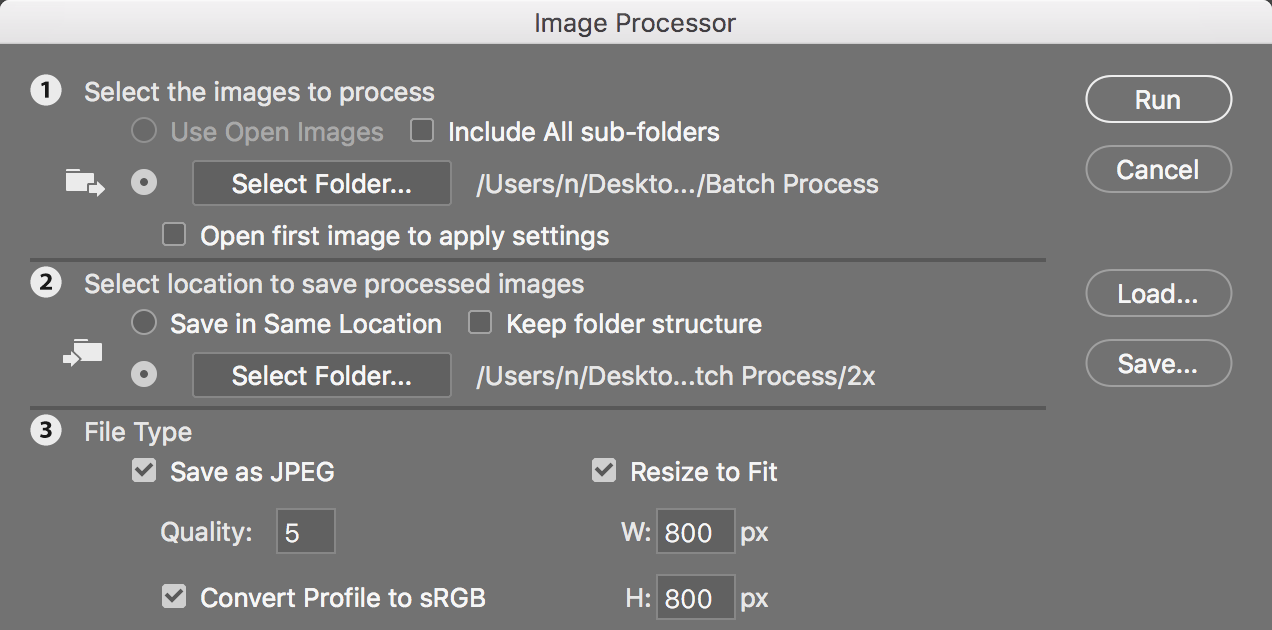
Task: Disable Resize to Fit
Action: point(604,470)
